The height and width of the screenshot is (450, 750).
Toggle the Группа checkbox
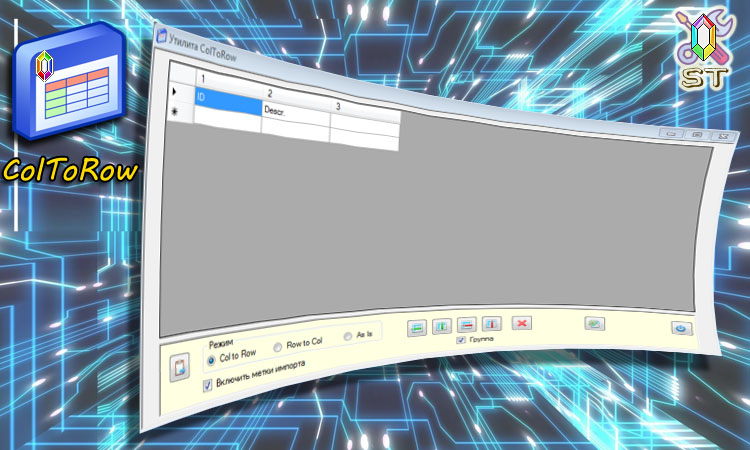(461, 340)
